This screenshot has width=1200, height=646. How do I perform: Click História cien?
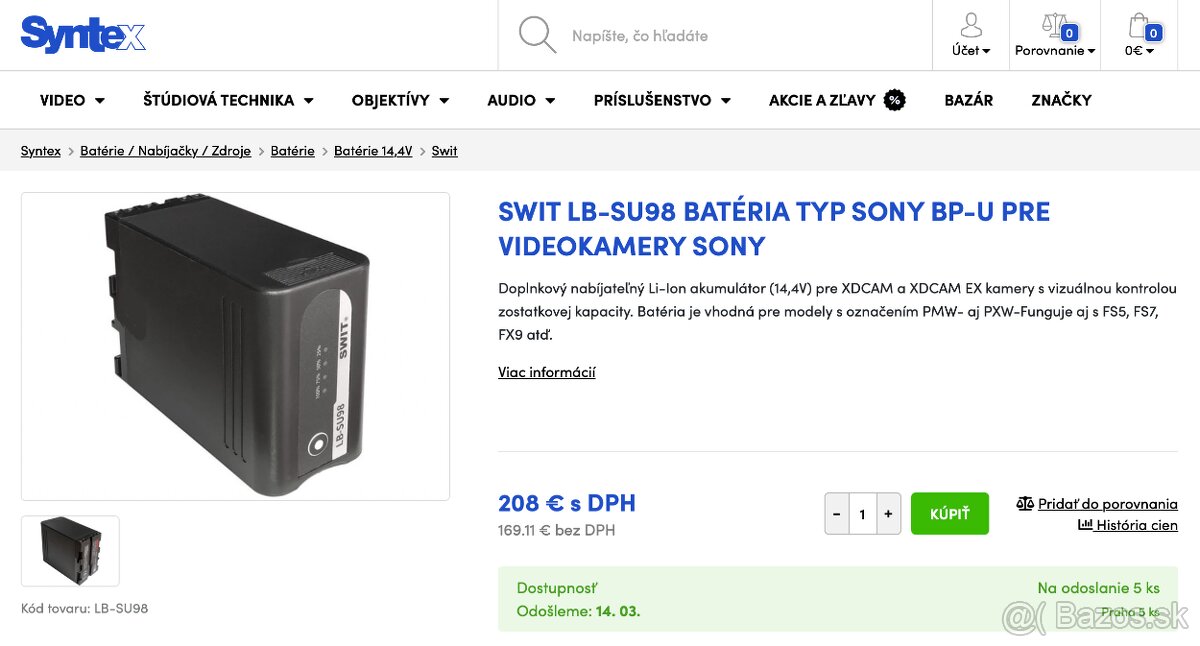click(x=1136, y=525)
